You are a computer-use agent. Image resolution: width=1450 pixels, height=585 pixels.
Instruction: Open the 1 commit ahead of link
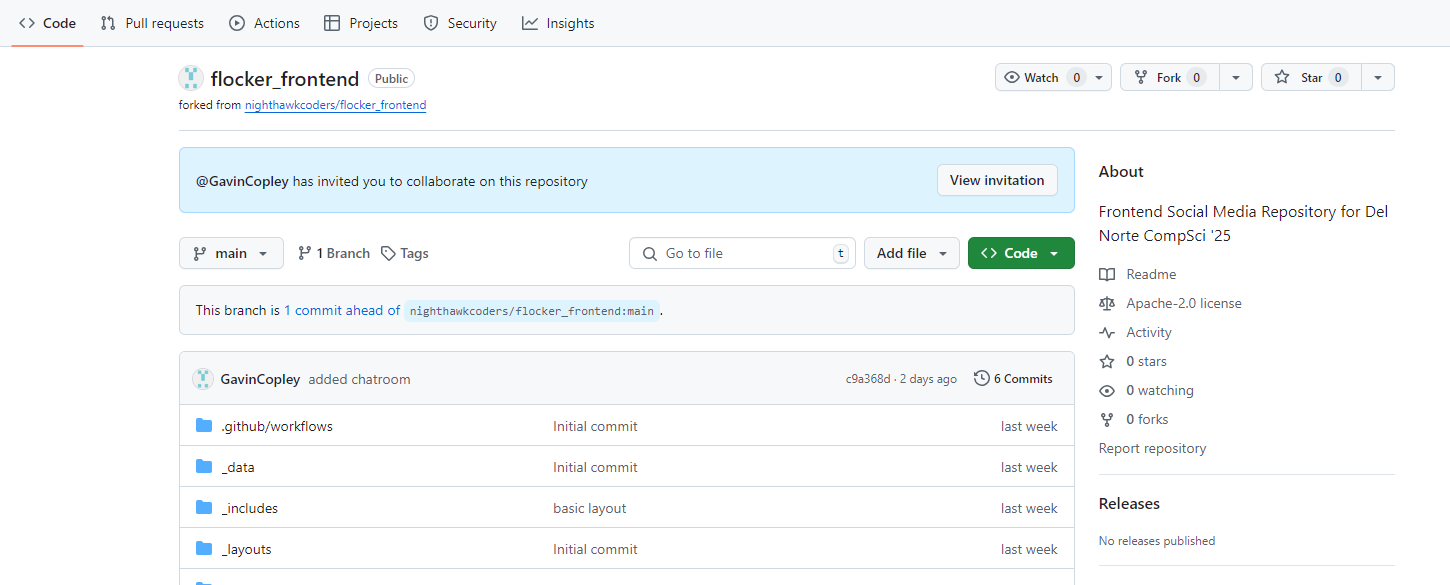[342, 310]
